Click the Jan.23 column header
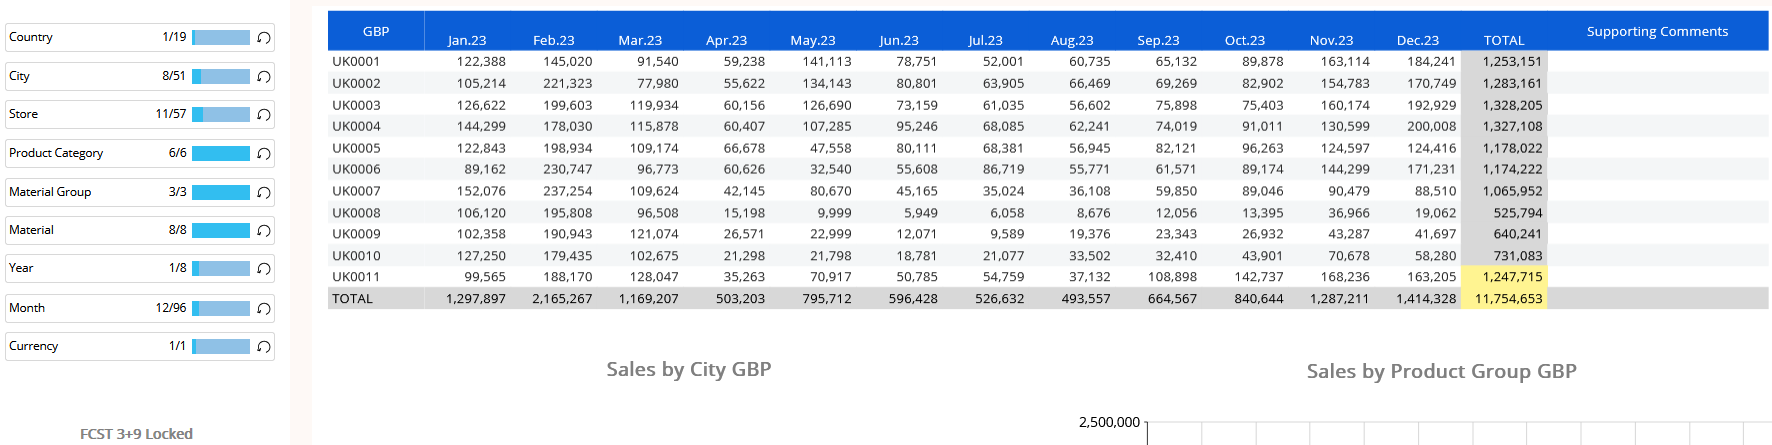The height and width of the screenshot is (445, 1772). point(467,40)
